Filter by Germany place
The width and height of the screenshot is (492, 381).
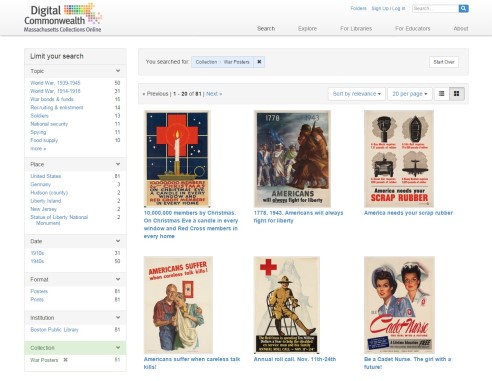tap(40, 184)
